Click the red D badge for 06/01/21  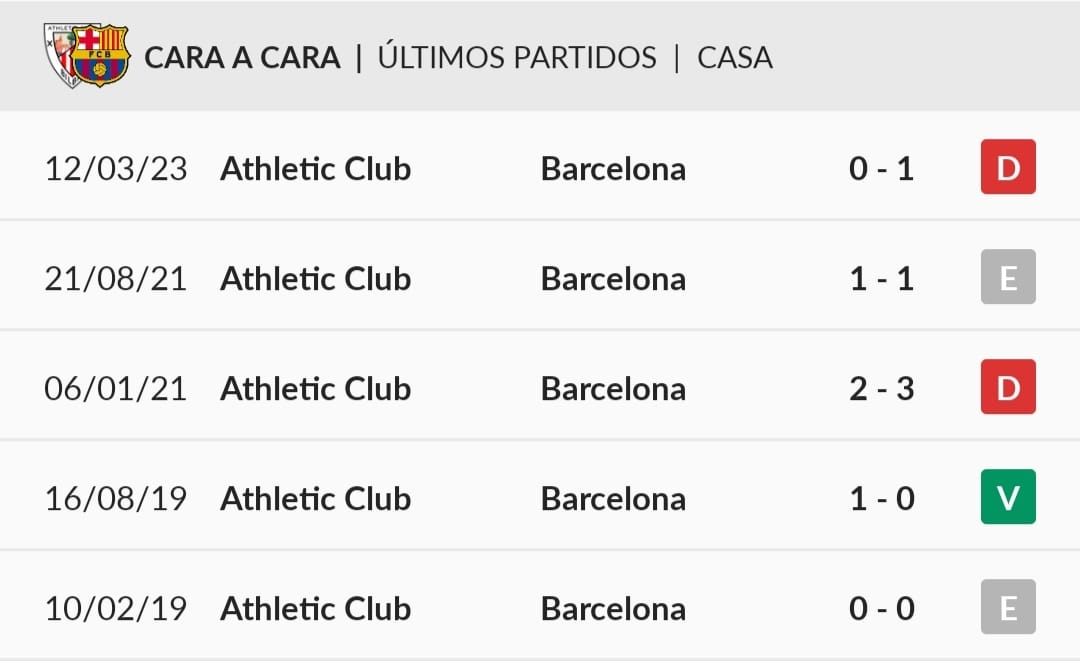pyautogui.click(x=1008, y=387)
